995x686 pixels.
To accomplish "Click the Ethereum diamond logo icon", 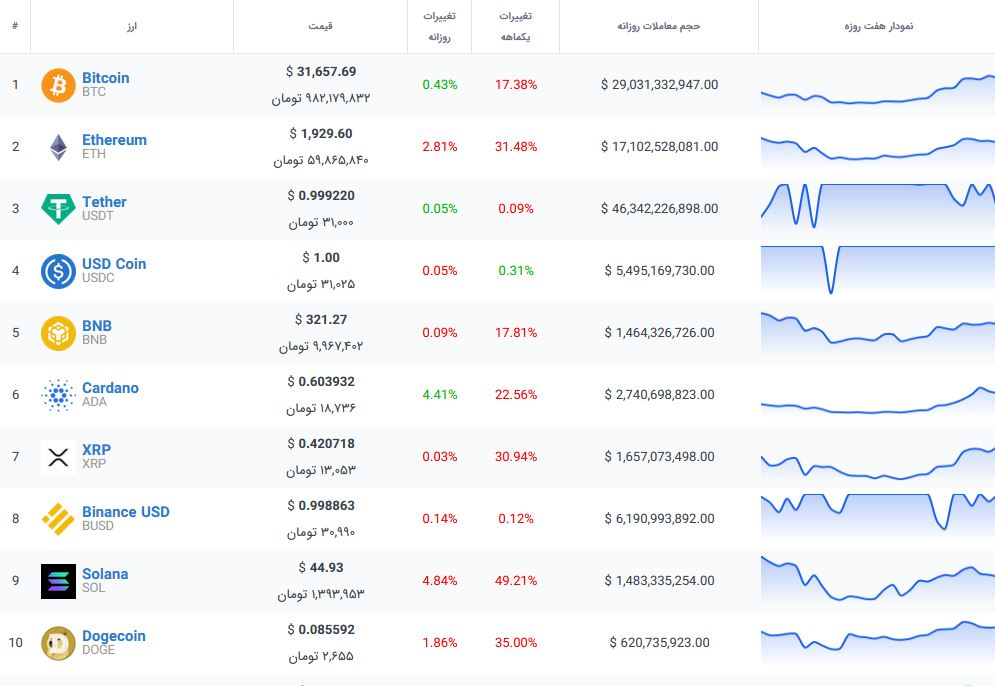I will point(58,147).
